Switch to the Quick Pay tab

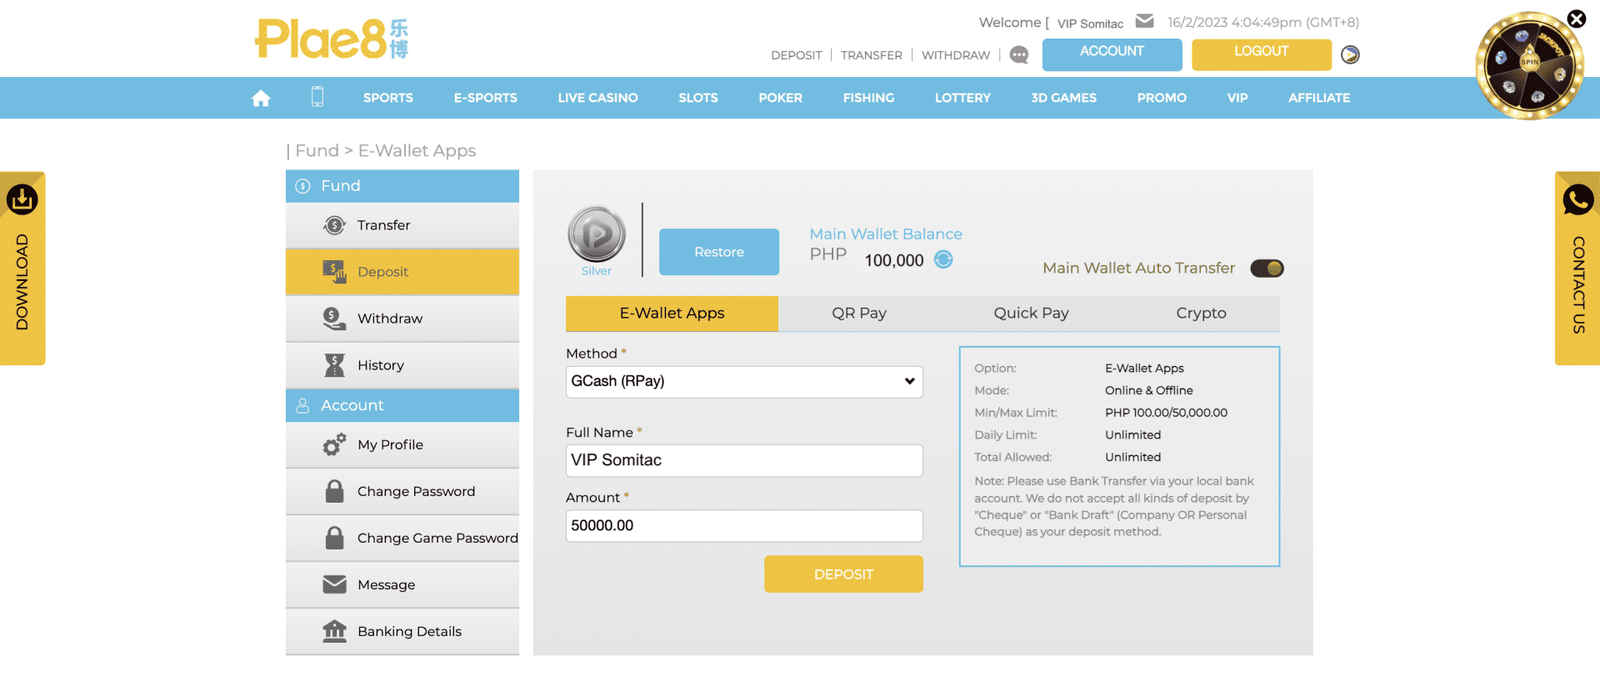[1031, 313]
